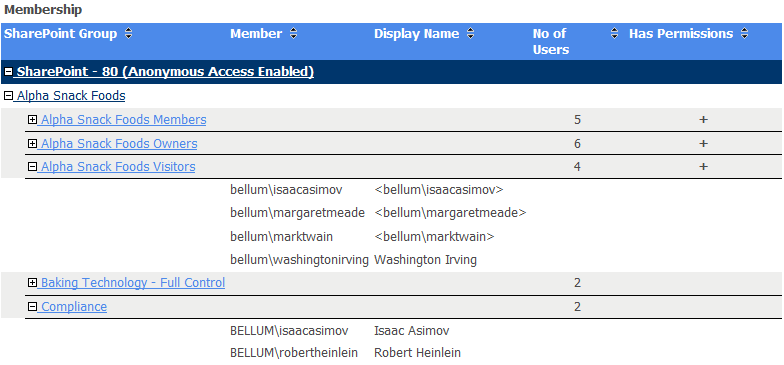Viewport: 784px width, 365px height.
Task: Sort by Display Name column arrows
Action: pos(470,34)
